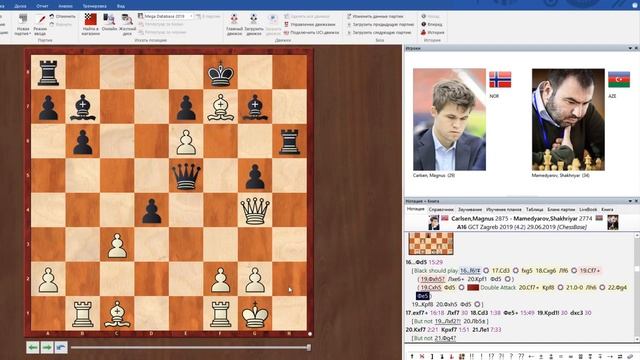640x360 pixels.
Task: Click move 17.exf7+ in notation
Action: click(x=416, y=313)
